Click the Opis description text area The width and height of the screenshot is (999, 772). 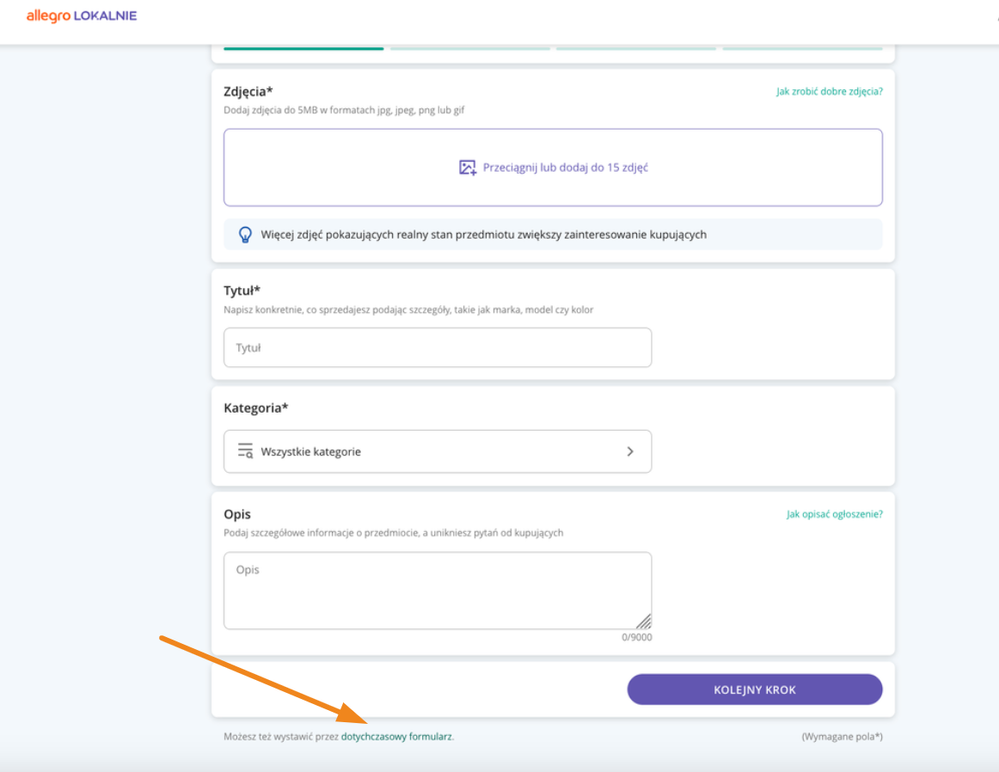(438, 590)
